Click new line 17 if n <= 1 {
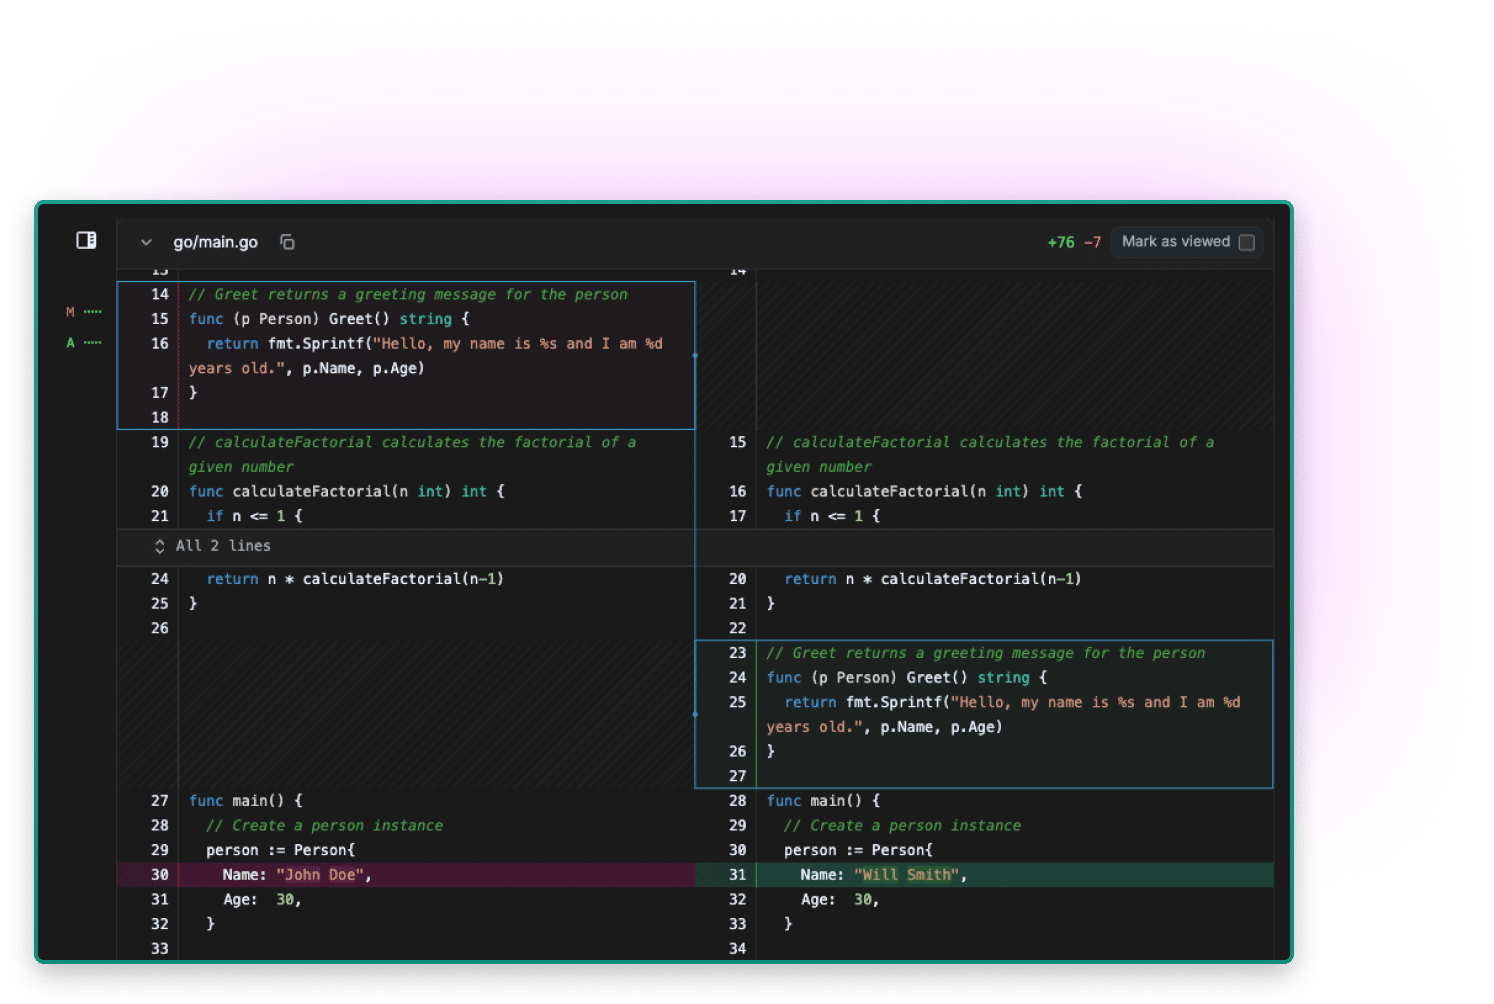 832,516
